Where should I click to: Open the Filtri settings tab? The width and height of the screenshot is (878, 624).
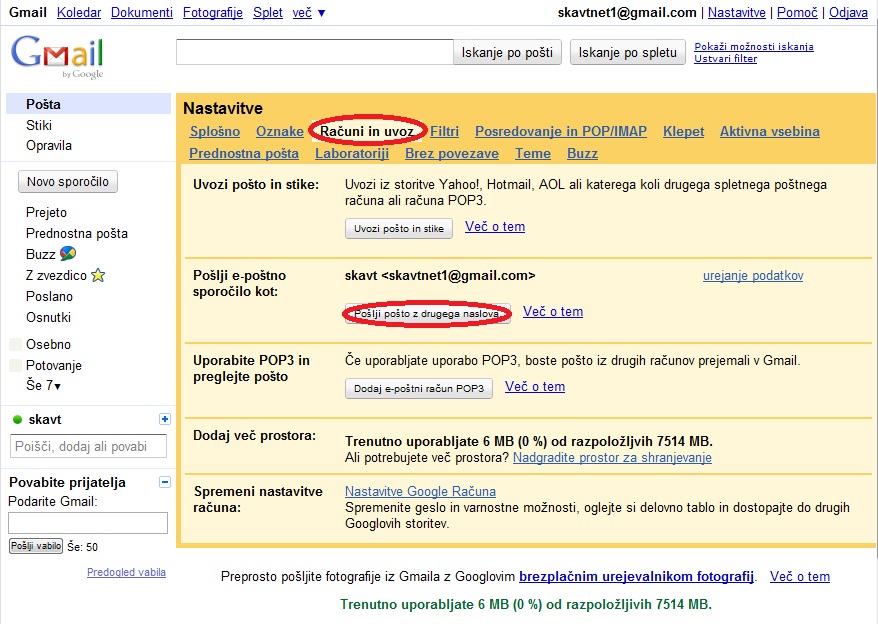point(445,132)
